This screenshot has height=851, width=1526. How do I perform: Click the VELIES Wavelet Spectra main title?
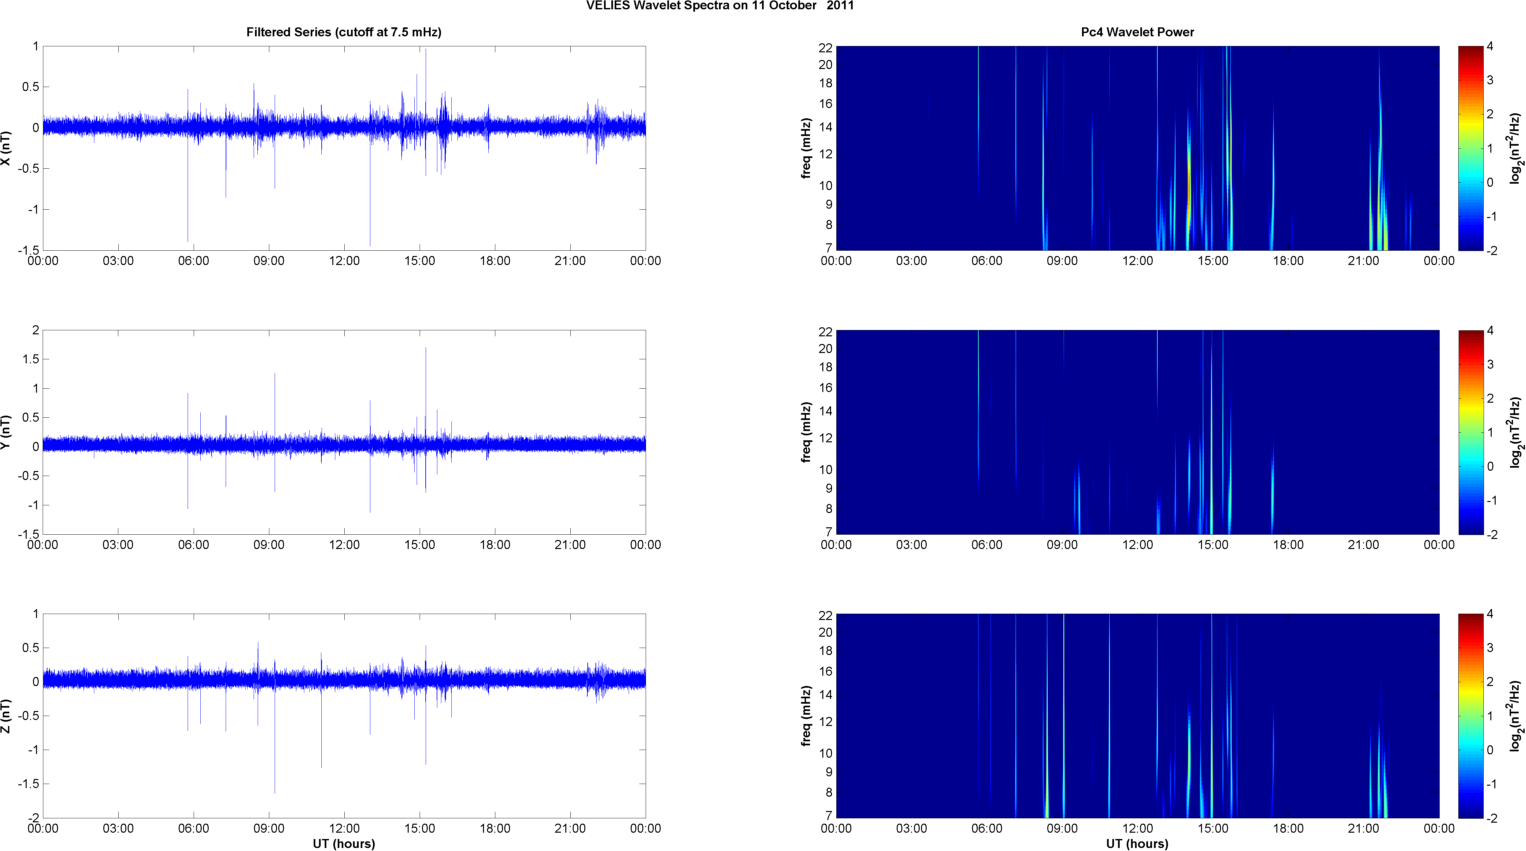click(720, 6)
